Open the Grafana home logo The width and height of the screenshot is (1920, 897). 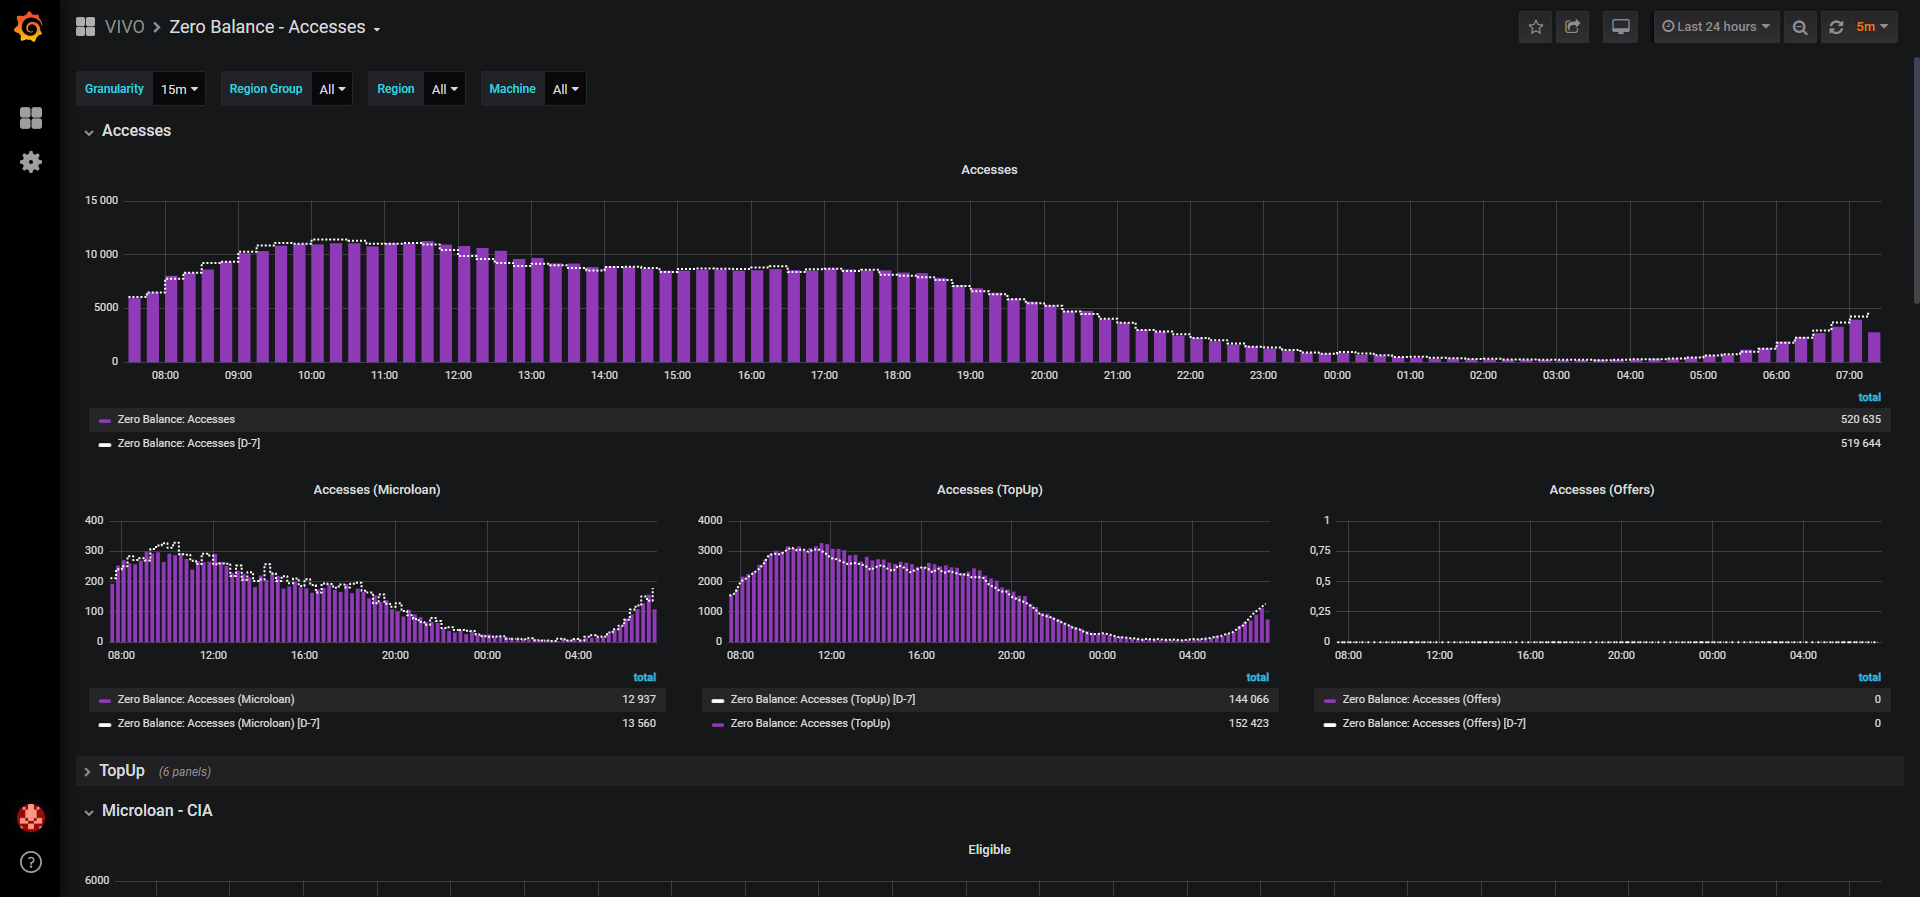pos(29,27)
